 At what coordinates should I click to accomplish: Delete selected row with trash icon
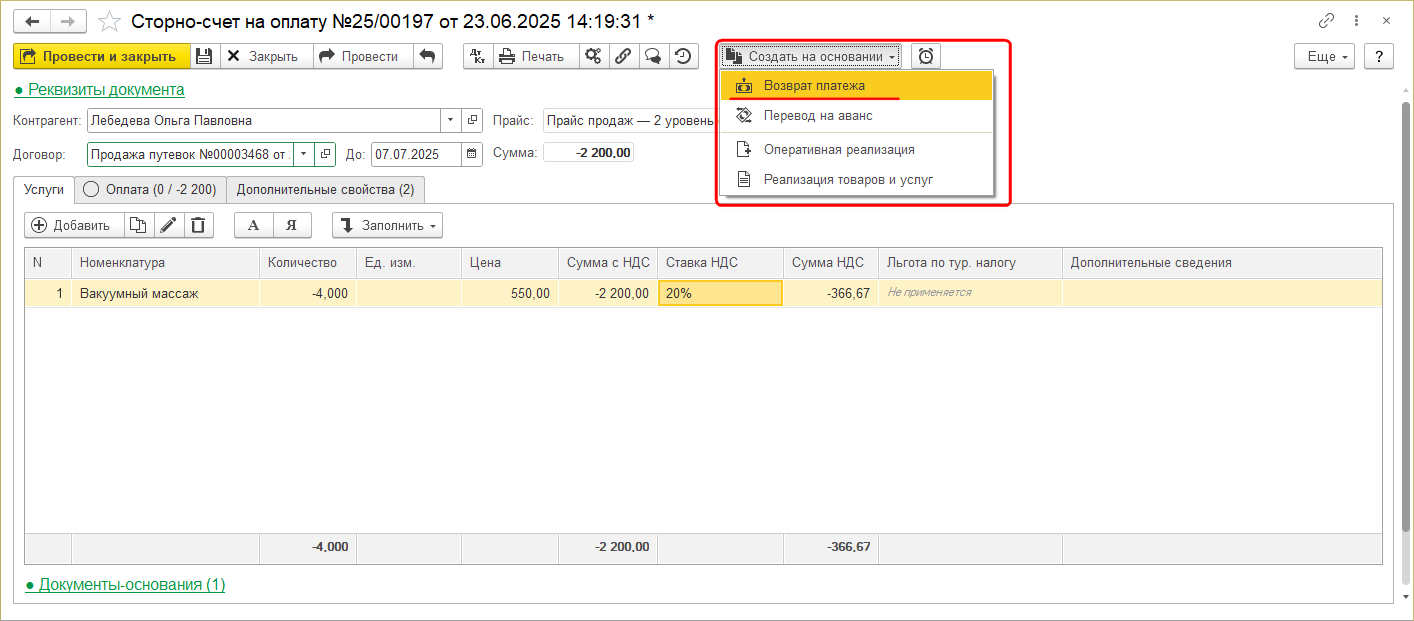(198, 225)
